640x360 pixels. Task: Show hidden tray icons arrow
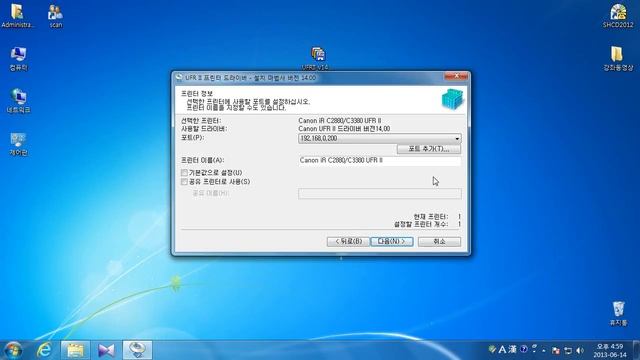[x=544, y=351]
